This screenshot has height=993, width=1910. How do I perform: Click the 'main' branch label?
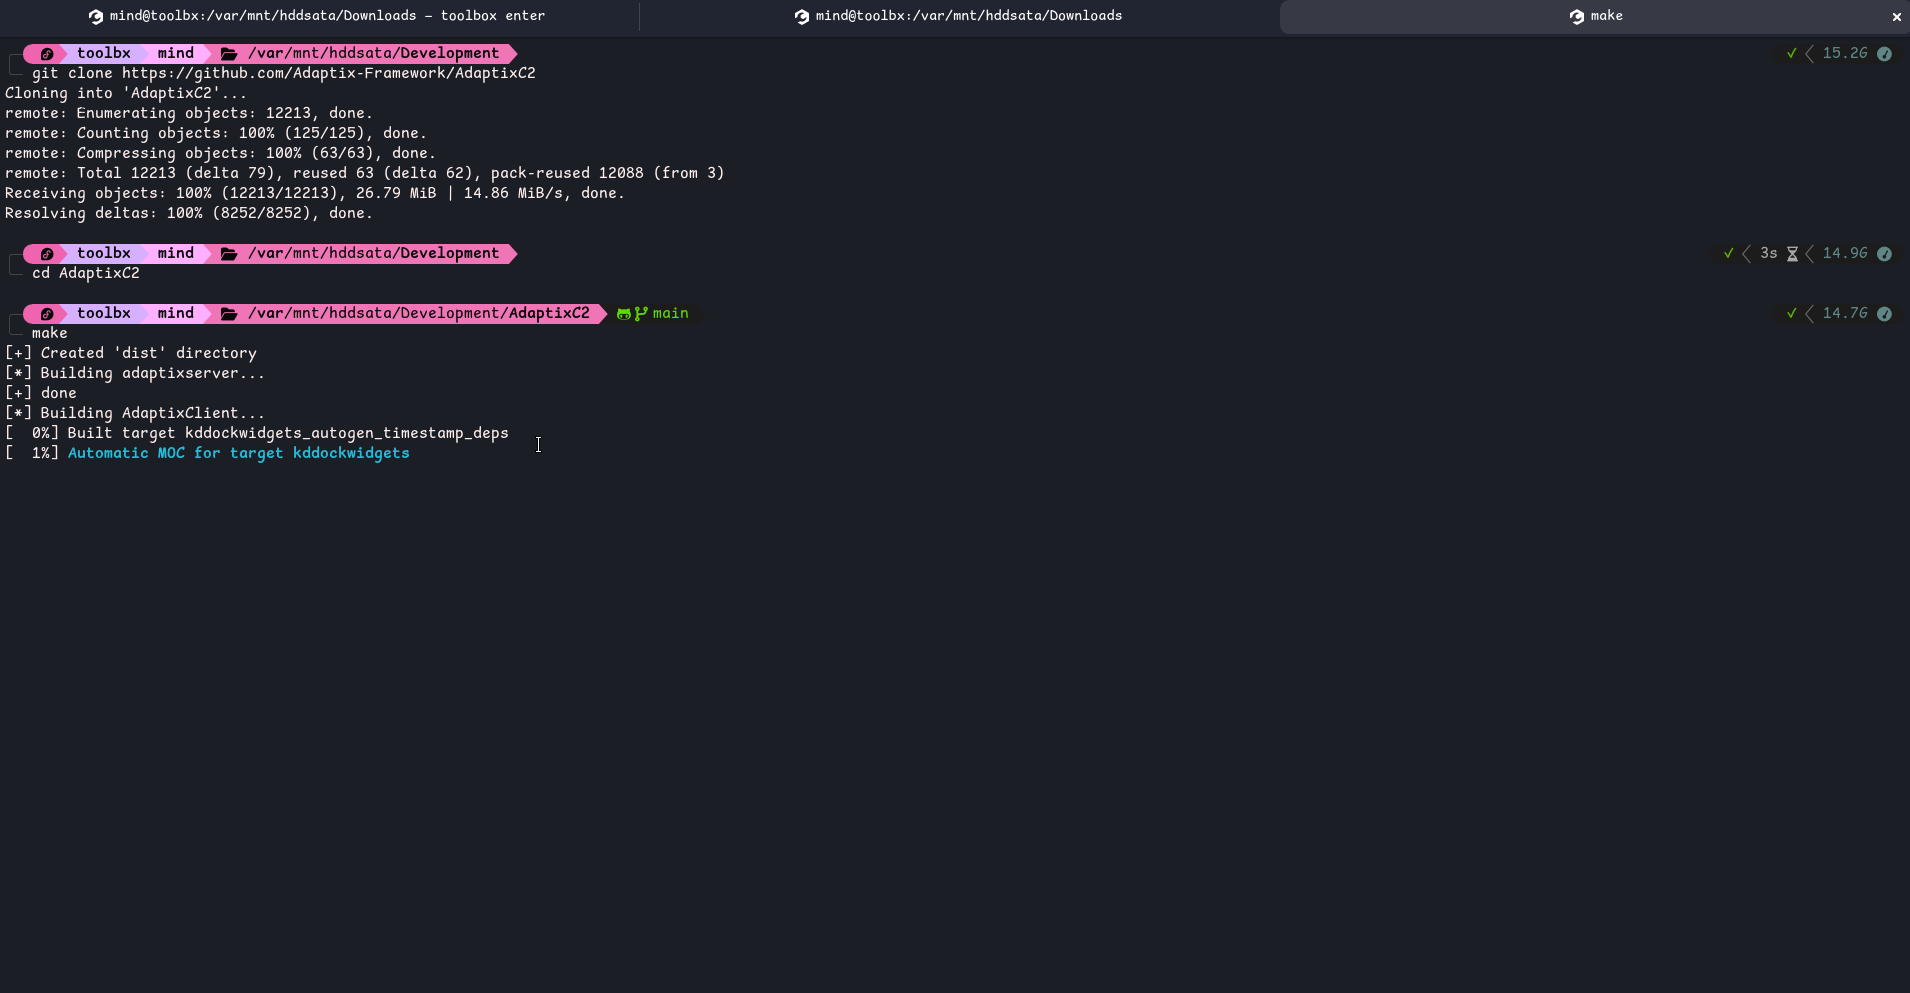pyautogui.click(x=670, y=314)
